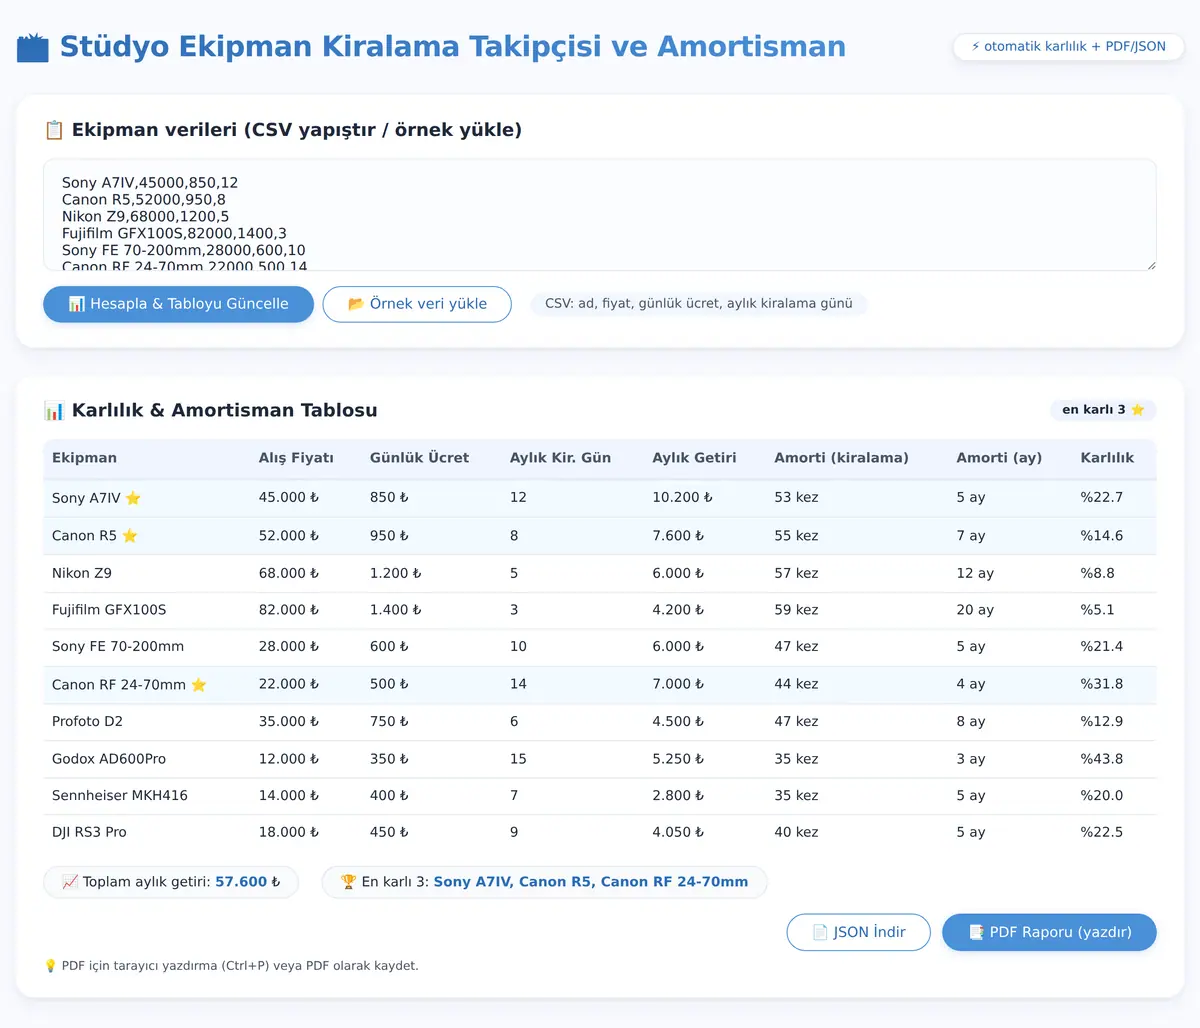Click the lightbulb icon in the PDF hint
The image size is (1200, 1028).
point(51,966)
